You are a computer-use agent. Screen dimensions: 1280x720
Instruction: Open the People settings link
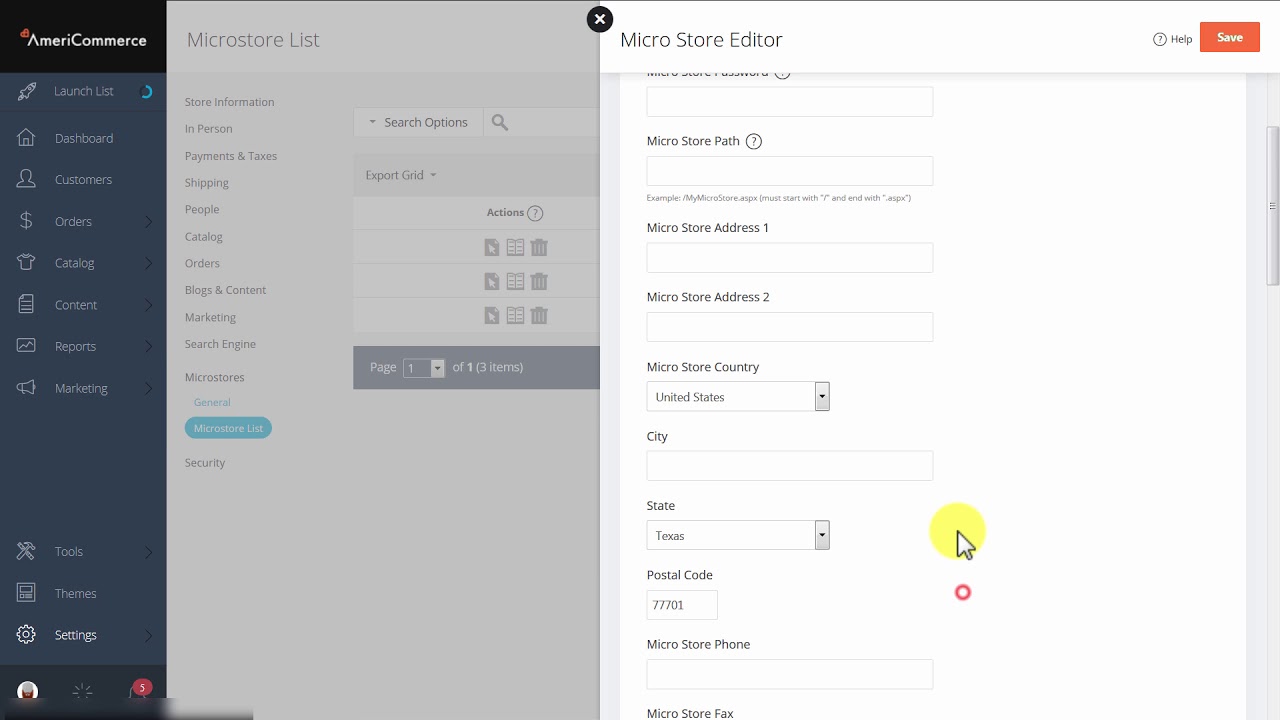pyautogui.click(x=202, y=210)
